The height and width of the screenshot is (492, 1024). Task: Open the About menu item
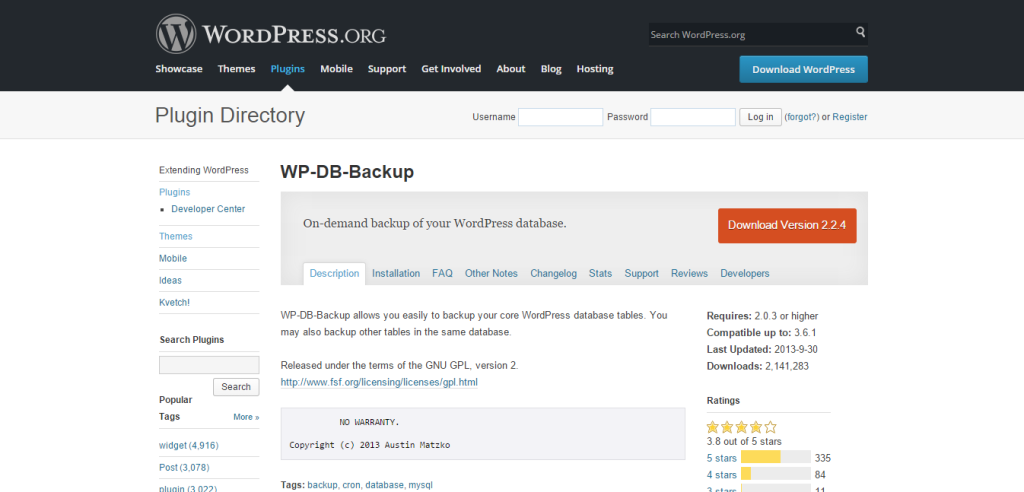511,69
